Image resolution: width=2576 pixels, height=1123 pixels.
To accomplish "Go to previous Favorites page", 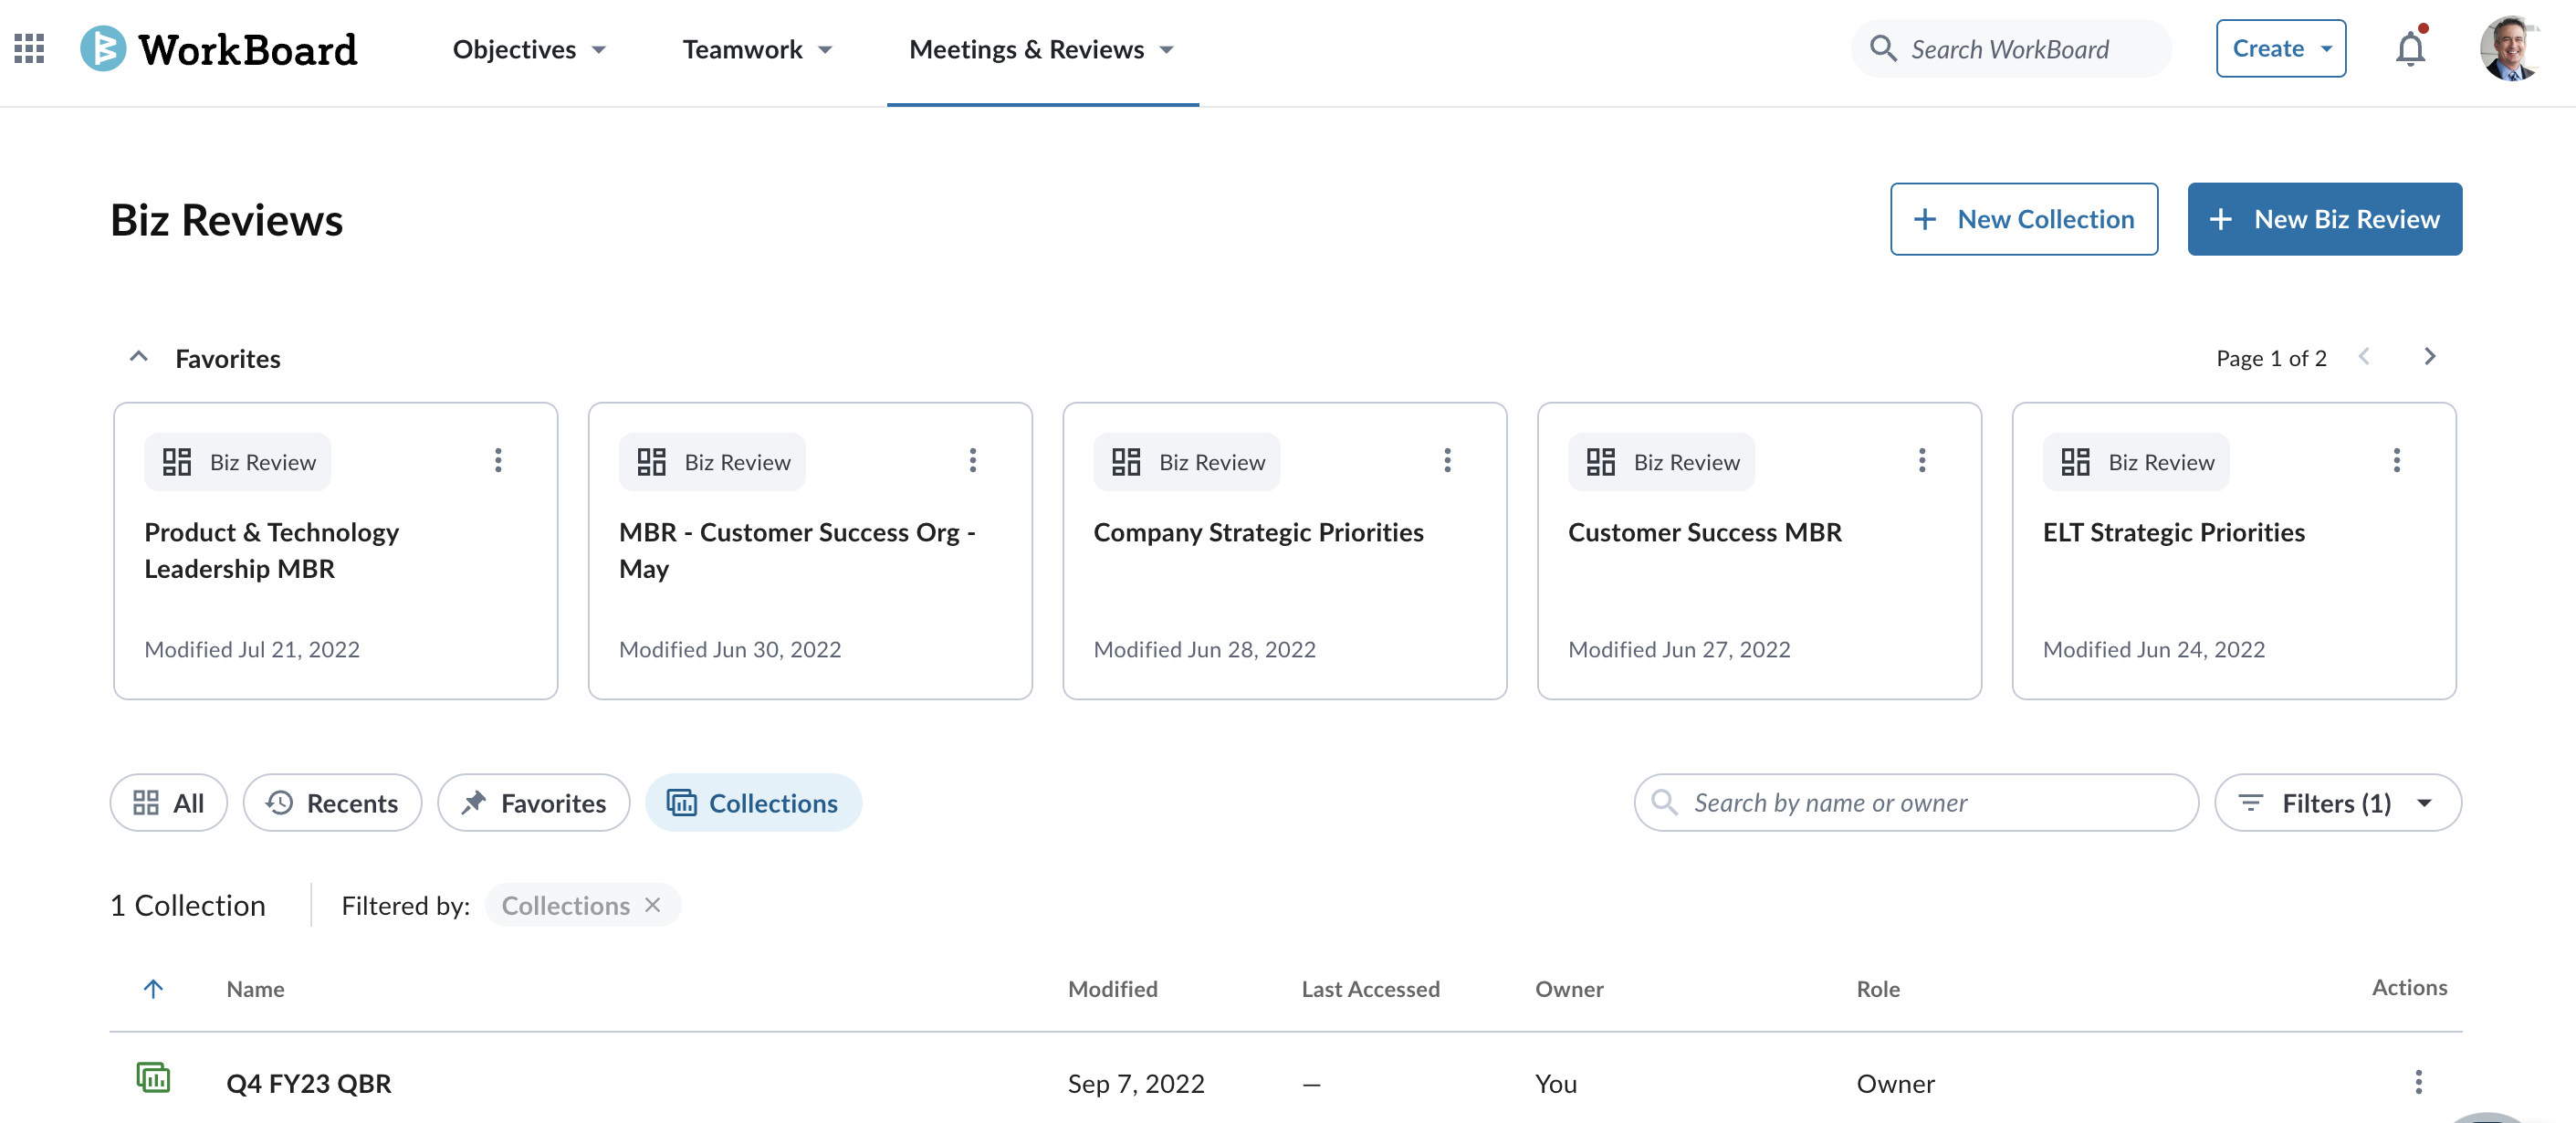I will pos(2363,356).
